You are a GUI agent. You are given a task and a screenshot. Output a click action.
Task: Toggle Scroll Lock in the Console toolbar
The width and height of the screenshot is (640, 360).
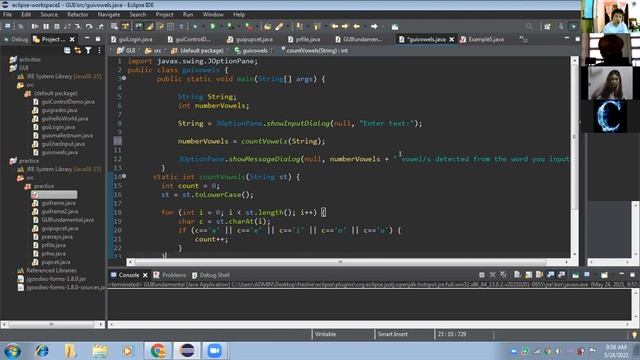529,275
